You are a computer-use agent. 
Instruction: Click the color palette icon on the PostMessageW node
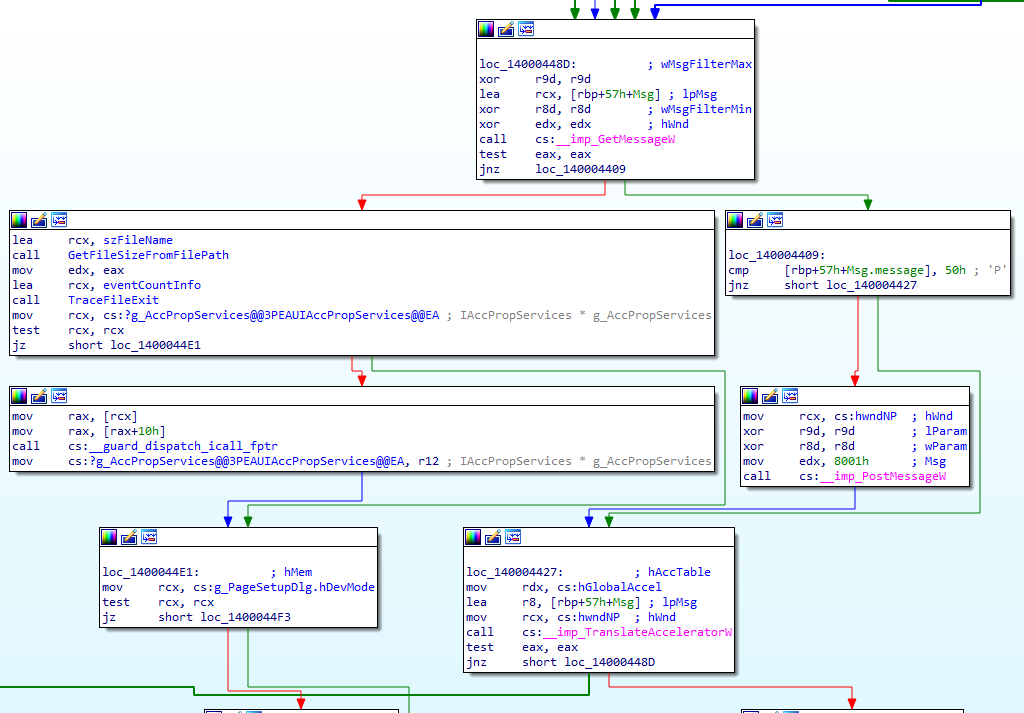(x=748, y=395)
